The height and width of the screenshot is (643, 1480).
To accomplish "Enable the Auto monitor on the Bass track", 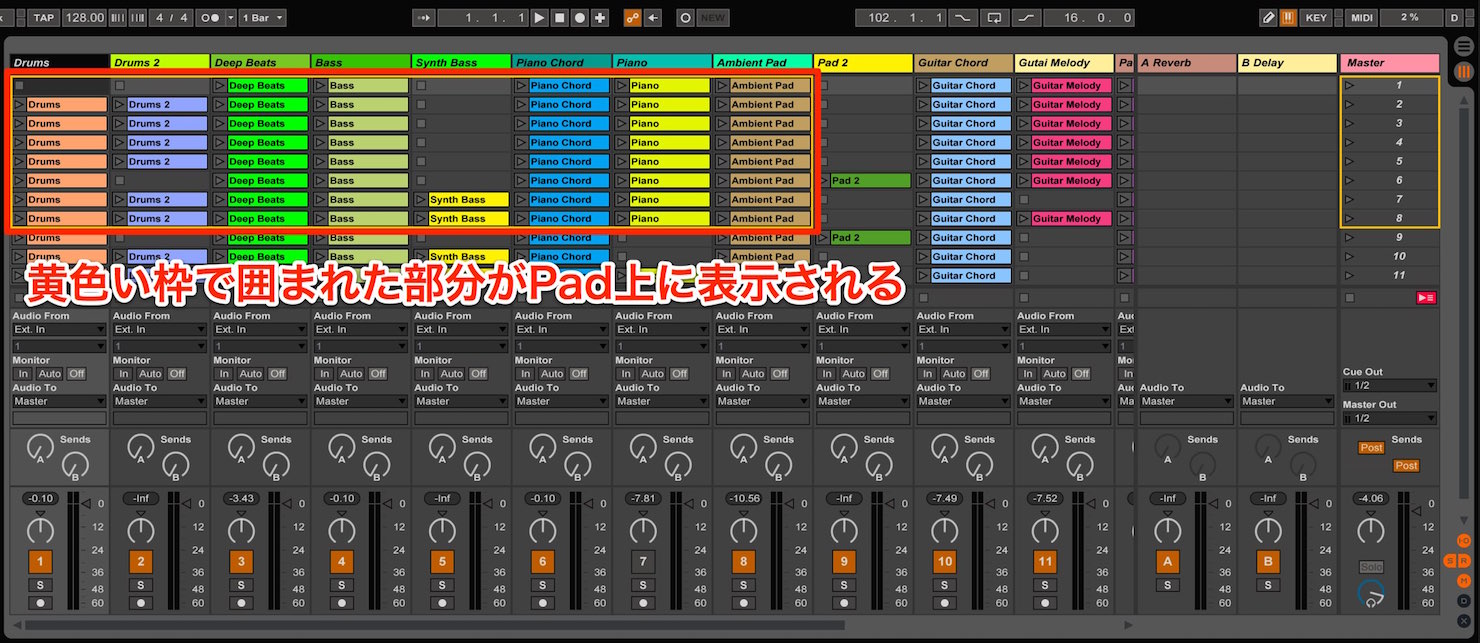I will (351, 374).
